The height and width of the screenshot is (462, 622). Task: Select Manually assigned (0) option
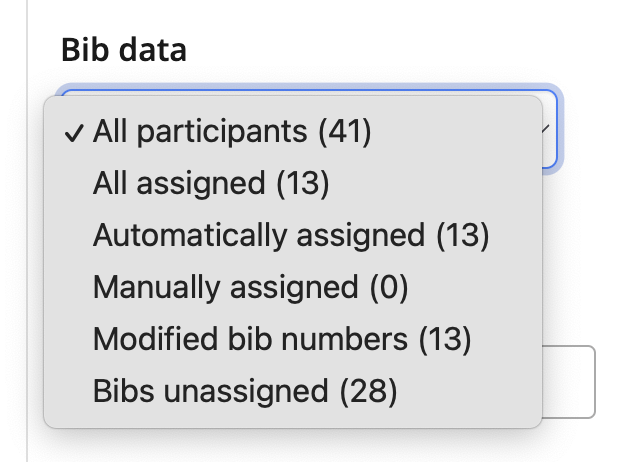pos(250,288)
